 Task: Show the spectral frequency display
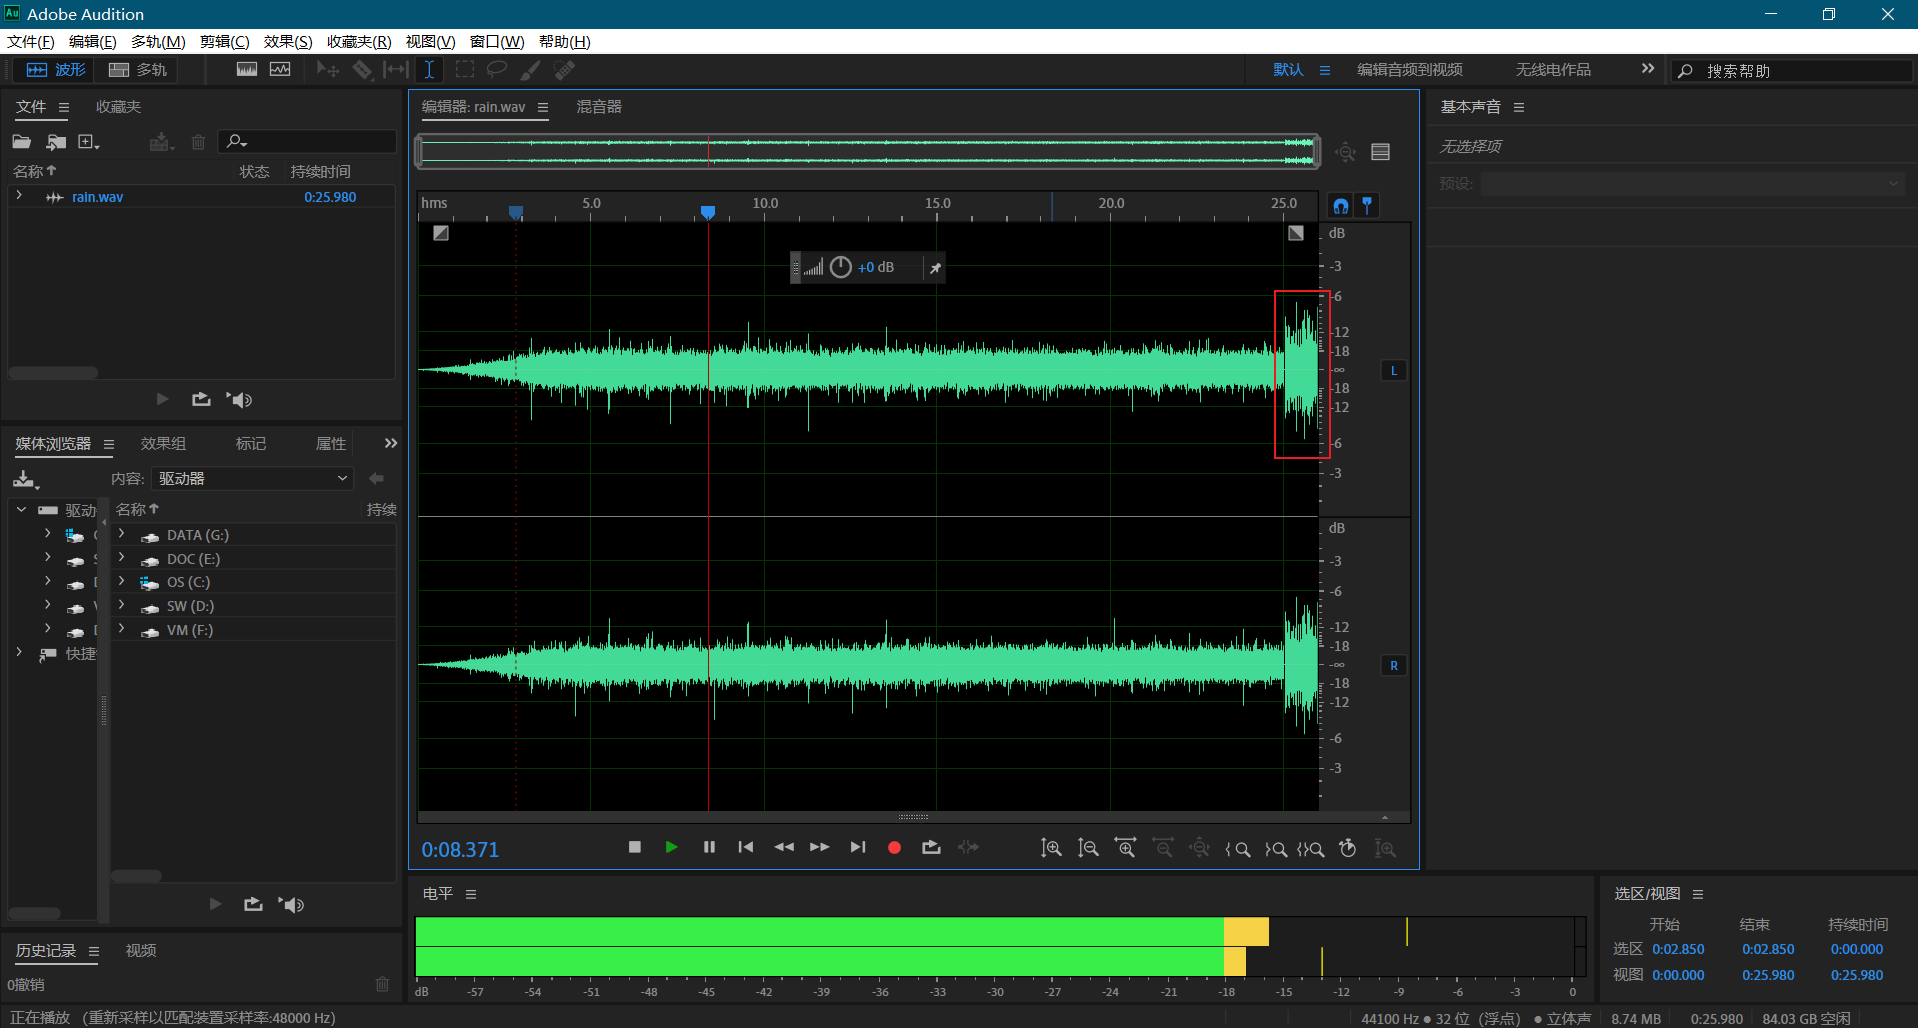coord(247,69)
